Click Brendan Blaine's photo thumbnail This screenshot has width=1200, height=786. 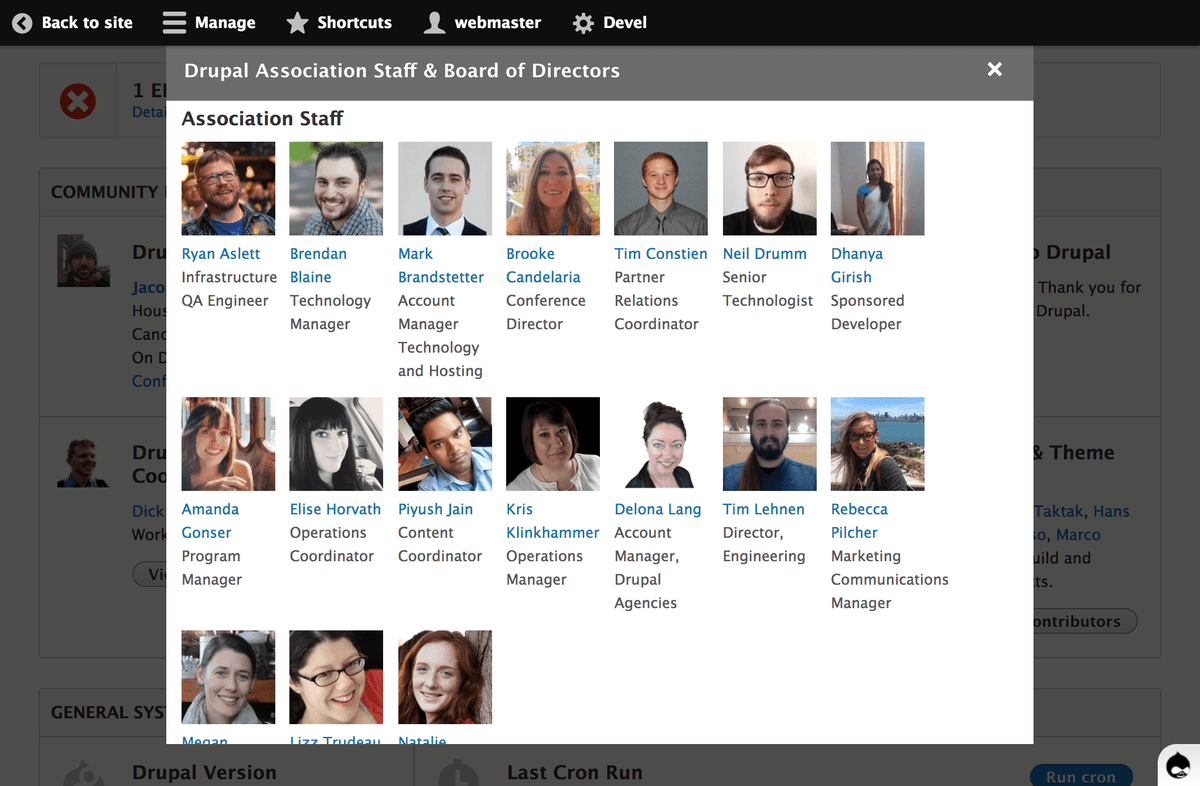click(336, 188)
